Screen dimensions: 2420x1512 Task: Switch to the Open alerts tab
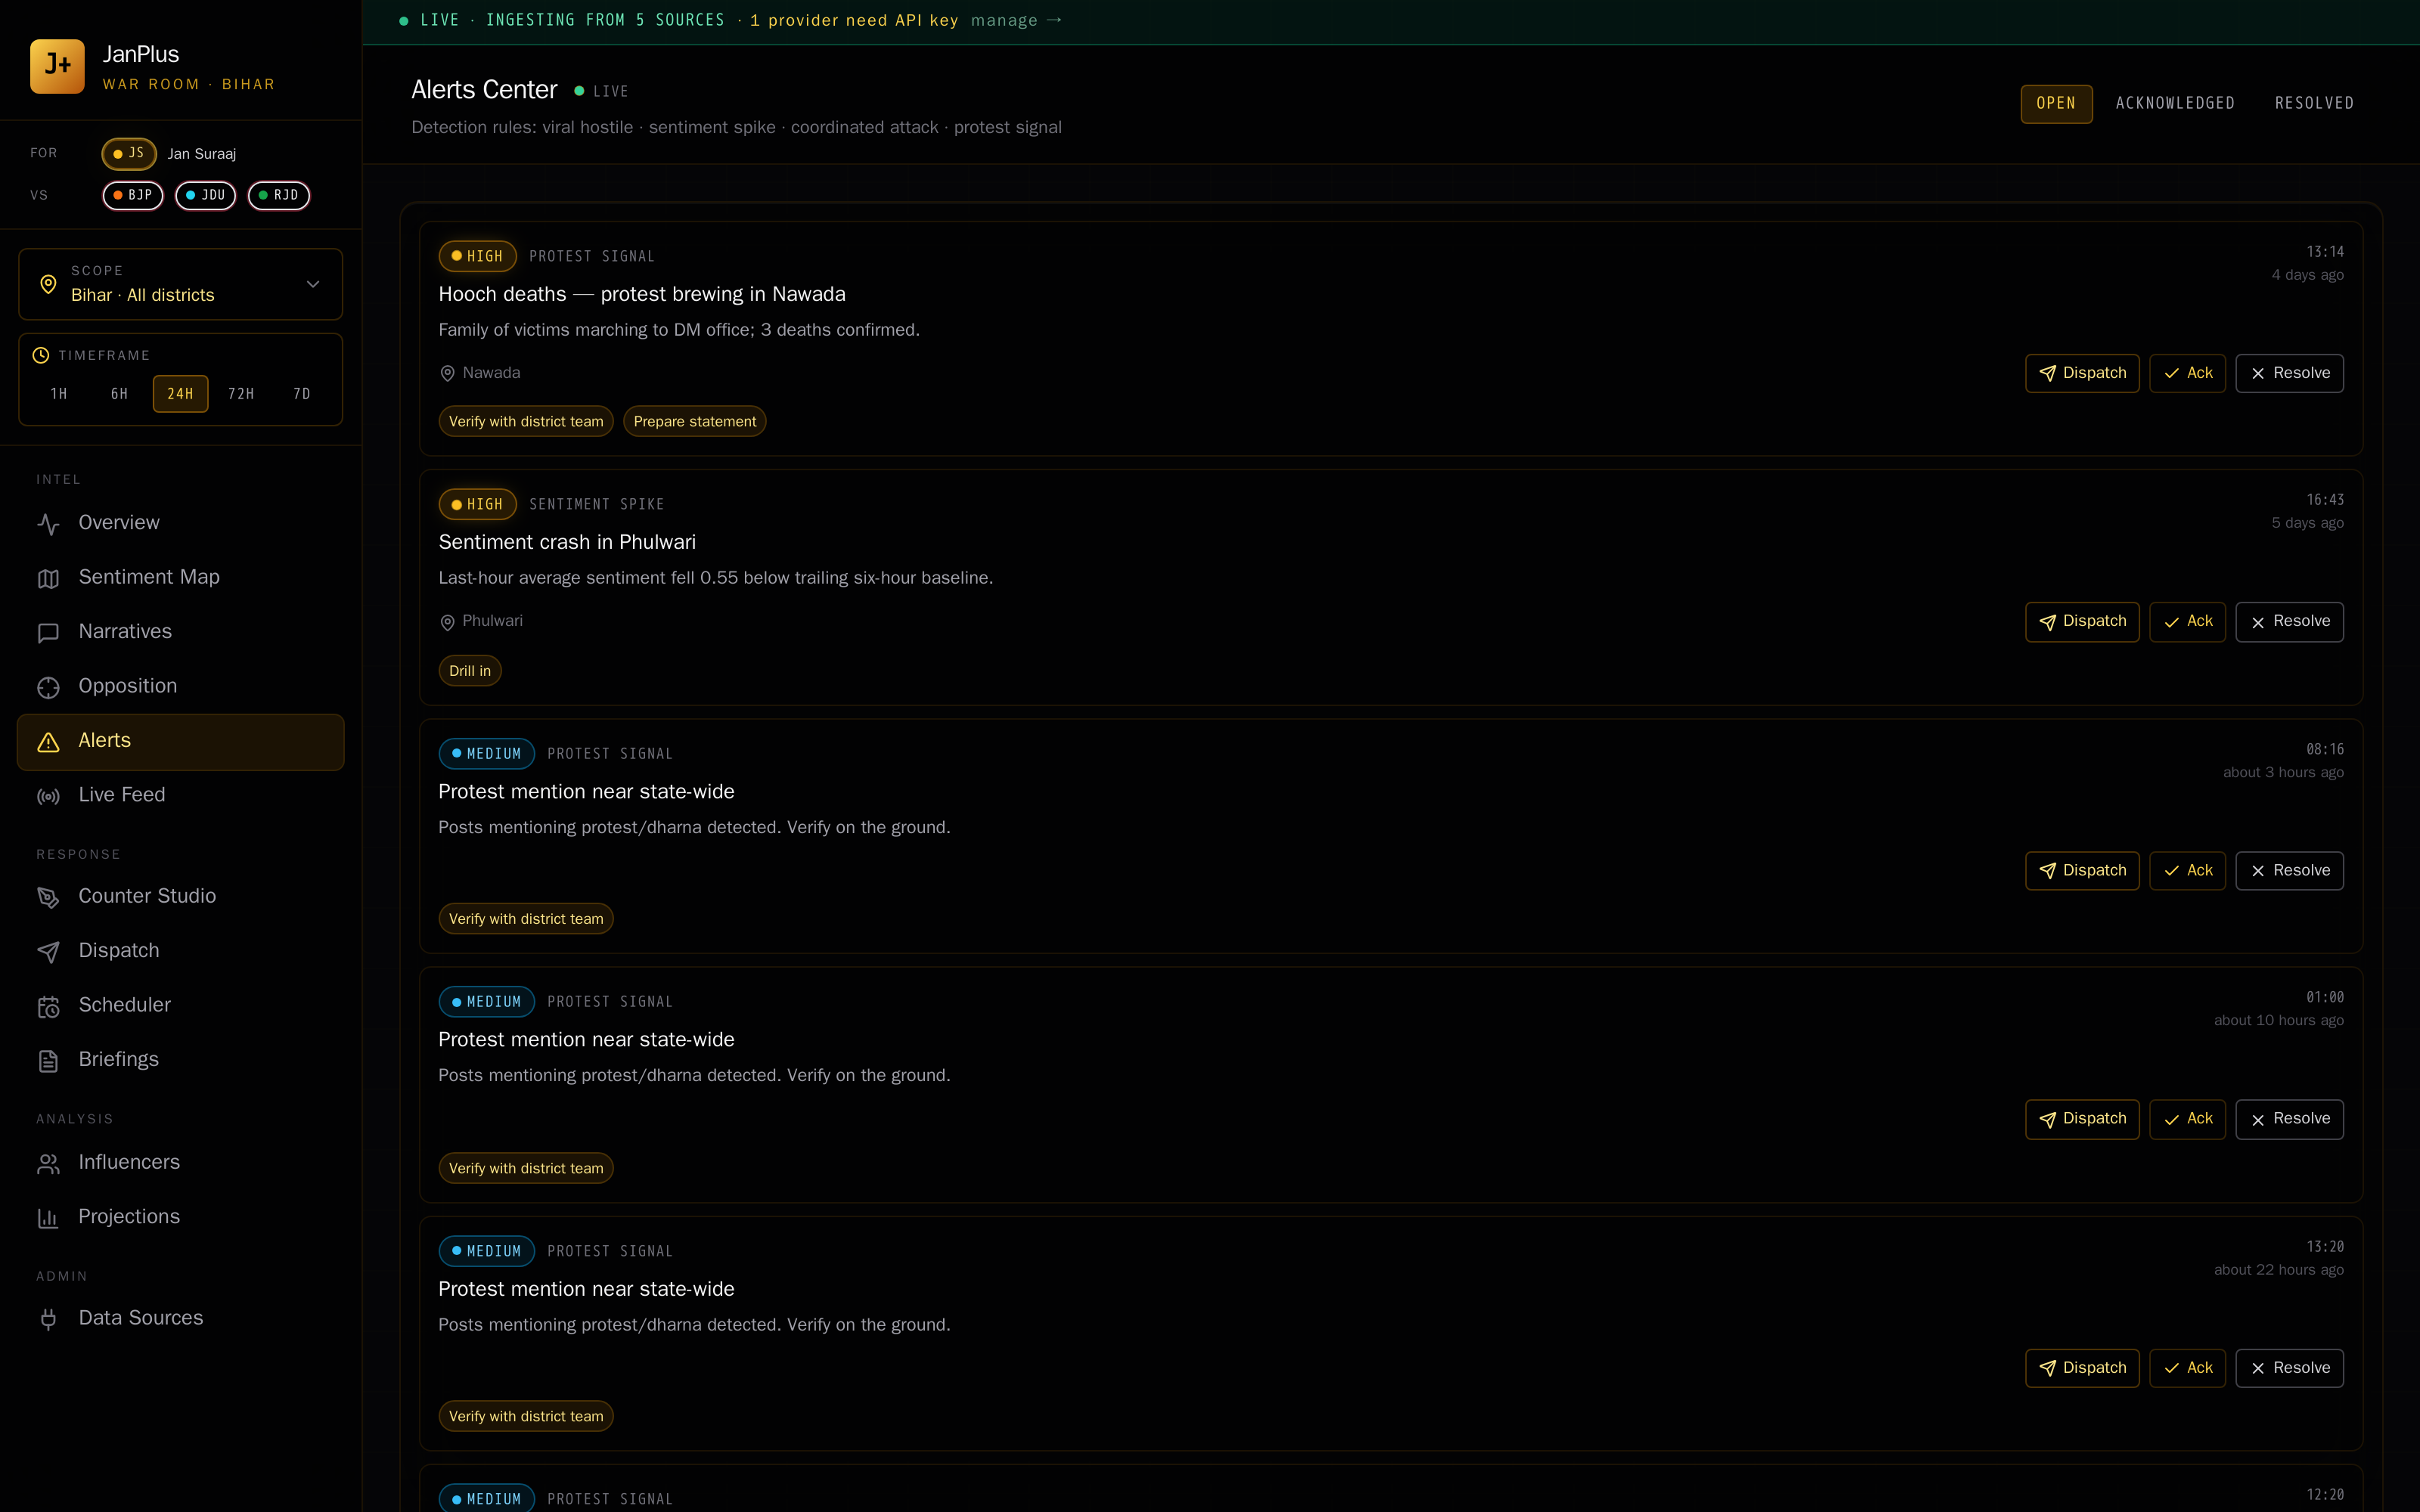(2056, 104)
